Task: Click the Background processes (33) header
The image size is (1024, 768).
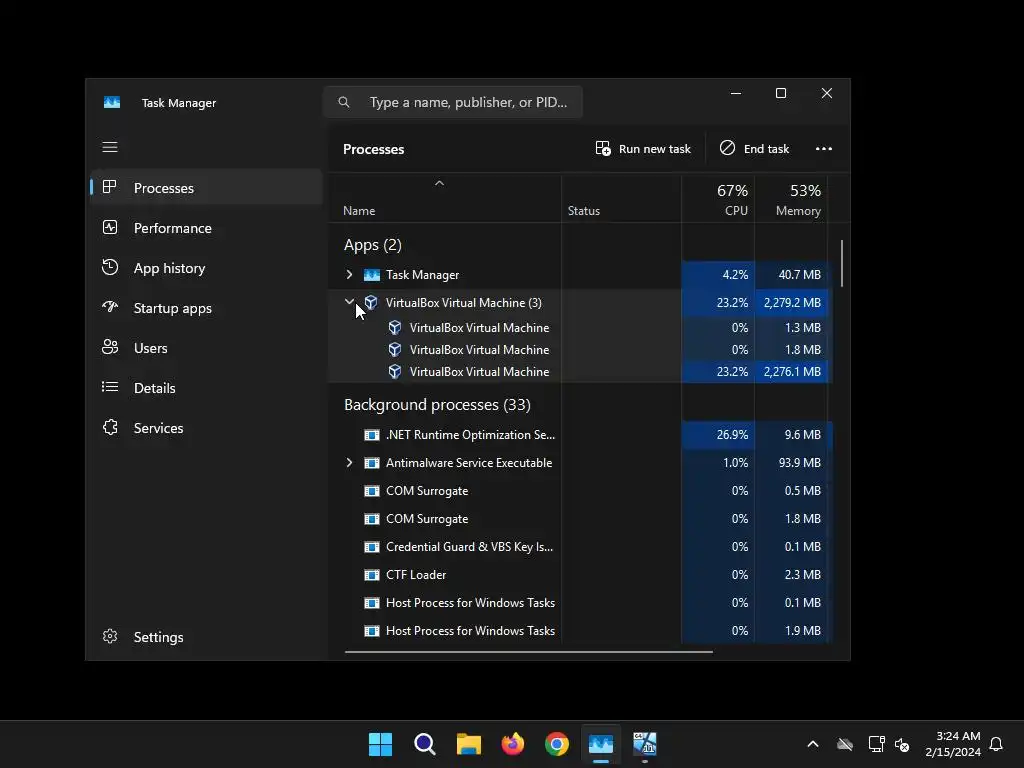Action: (x=437, y=405)
